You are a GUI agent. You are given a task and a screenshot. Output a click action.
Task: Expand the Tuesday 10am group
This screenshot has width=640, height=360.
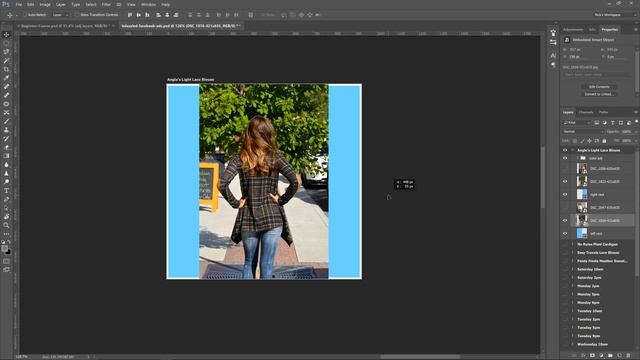(572, 311)
